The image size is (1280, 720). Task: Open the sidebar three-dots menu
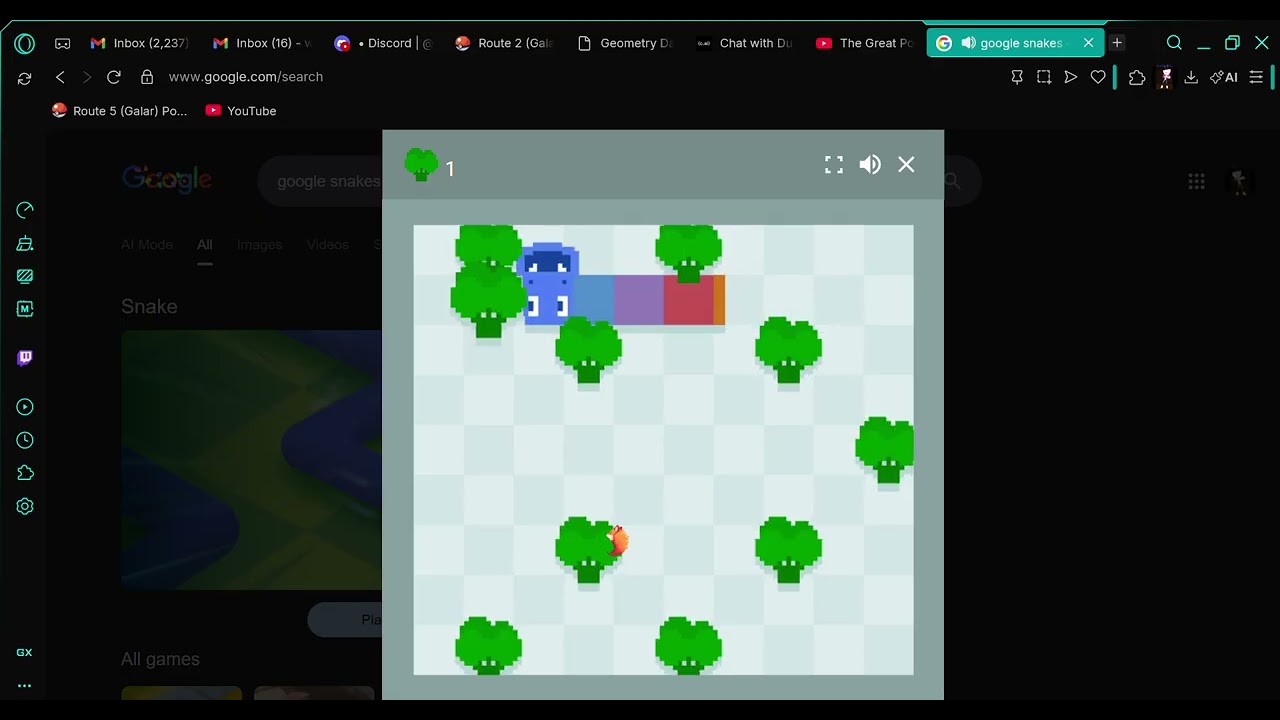coord(24,686)
